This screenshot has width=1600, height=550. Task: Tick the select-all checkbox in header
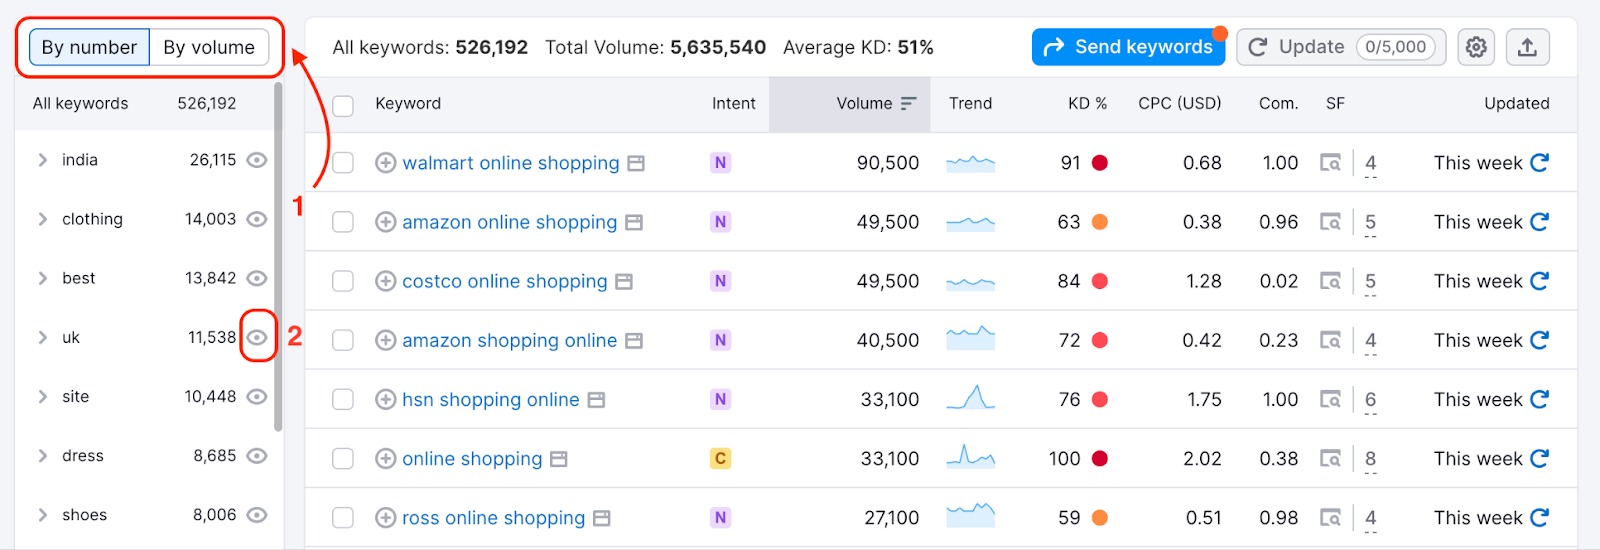[x=343, y=105]
